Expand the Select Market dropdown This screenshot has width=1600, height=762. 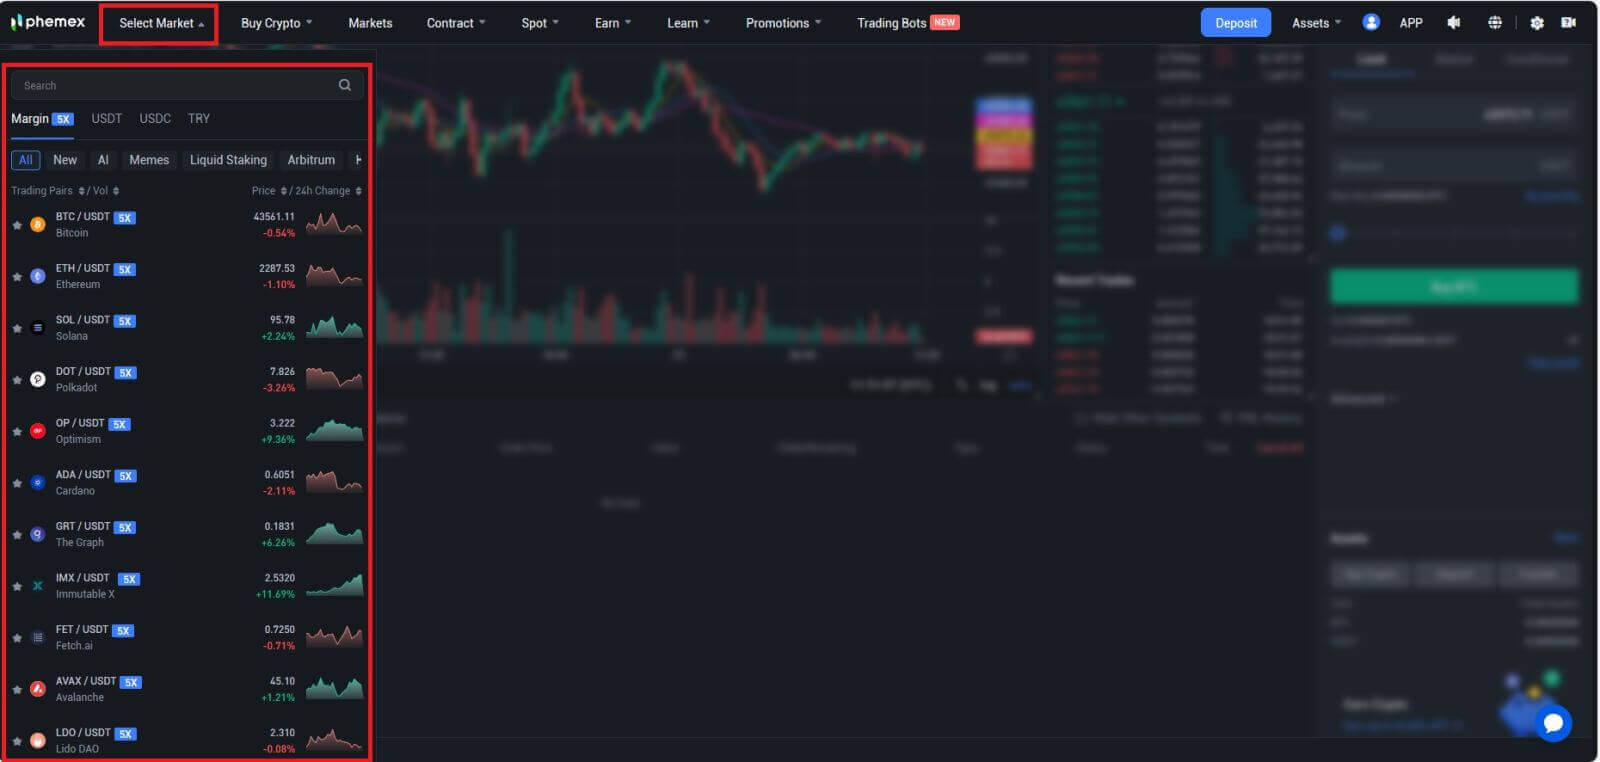pyautogui.click(x=161, y=23)
